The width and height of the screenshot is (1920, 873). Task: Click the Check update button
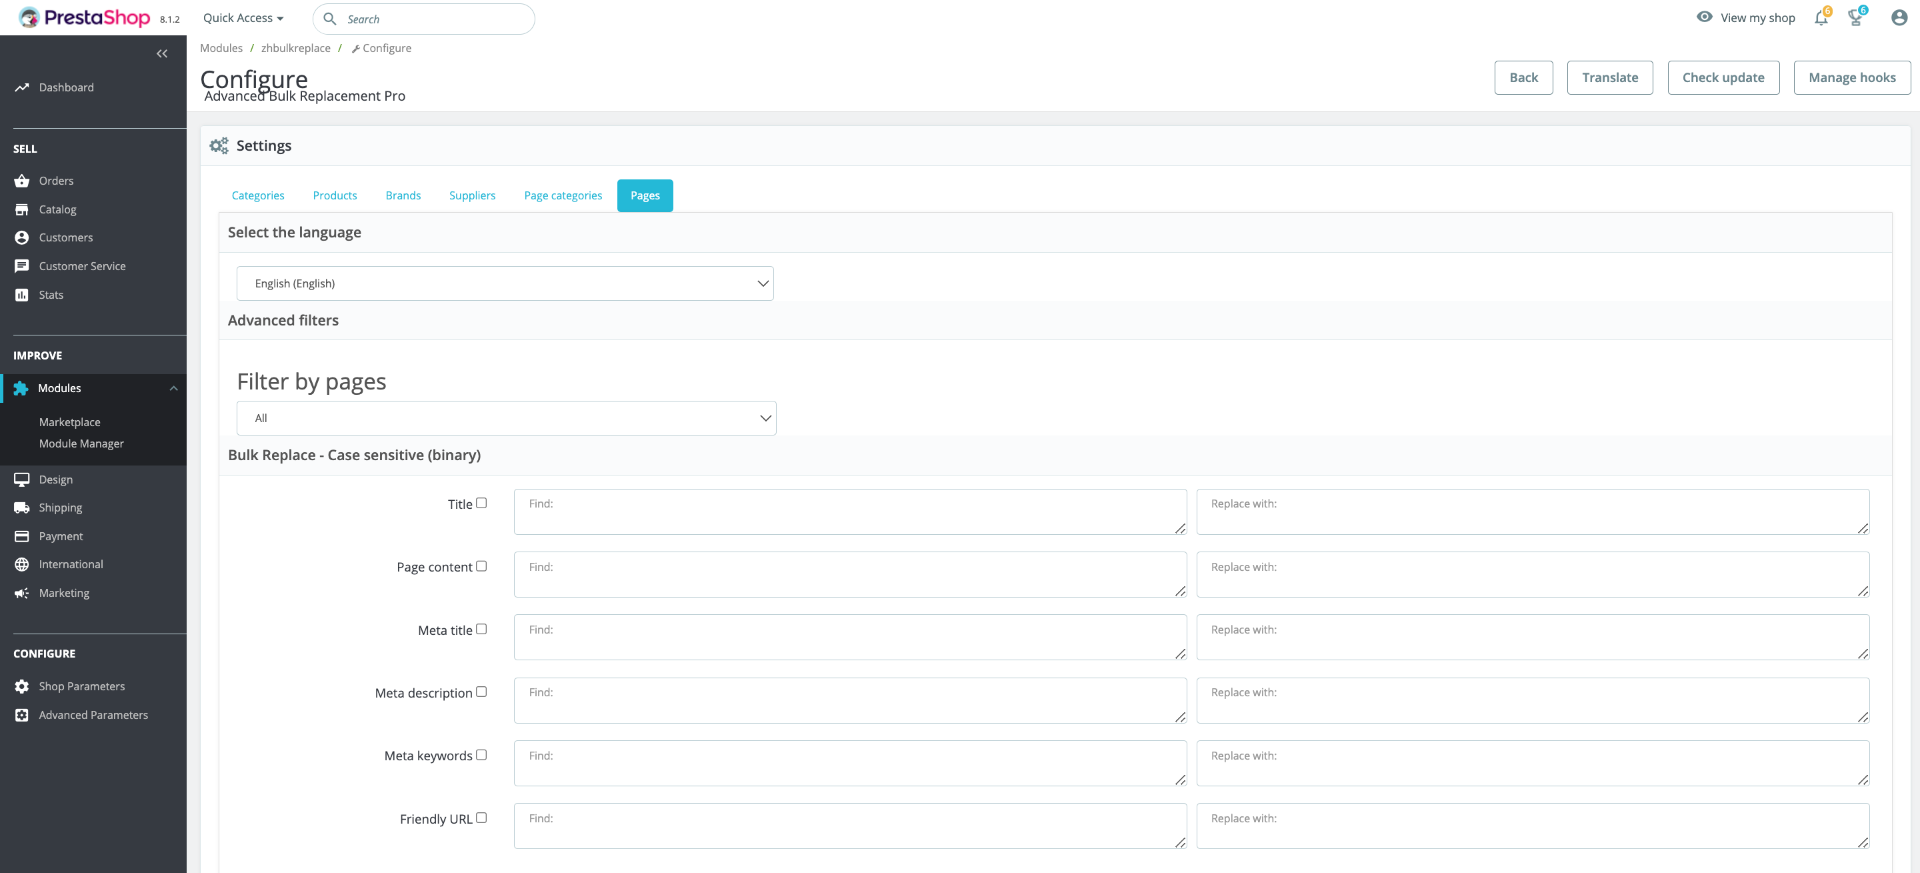(x=1723, y=78)
